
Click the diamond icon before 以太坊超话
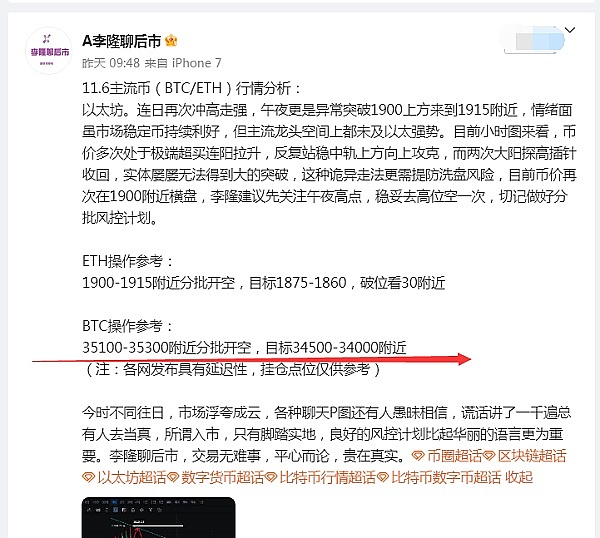point(88,478)
